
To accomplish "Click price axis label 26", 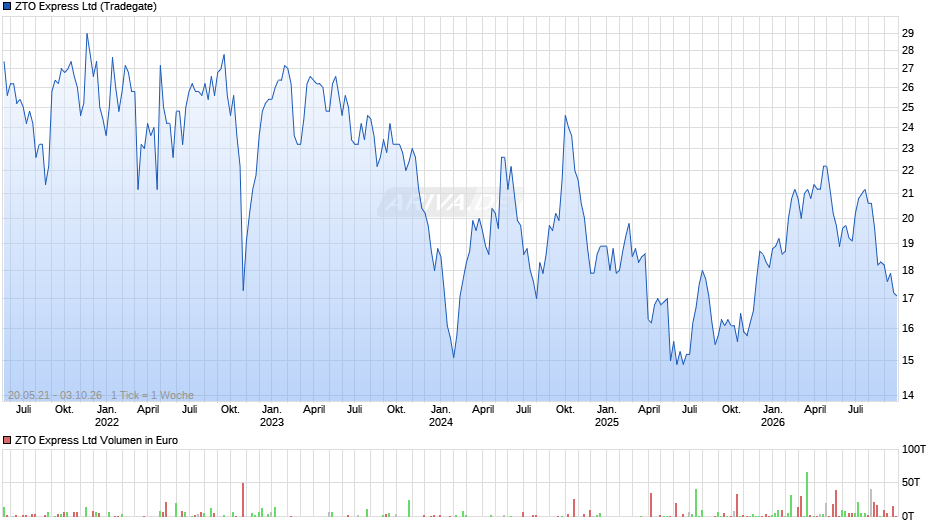I will coord(908,88).
